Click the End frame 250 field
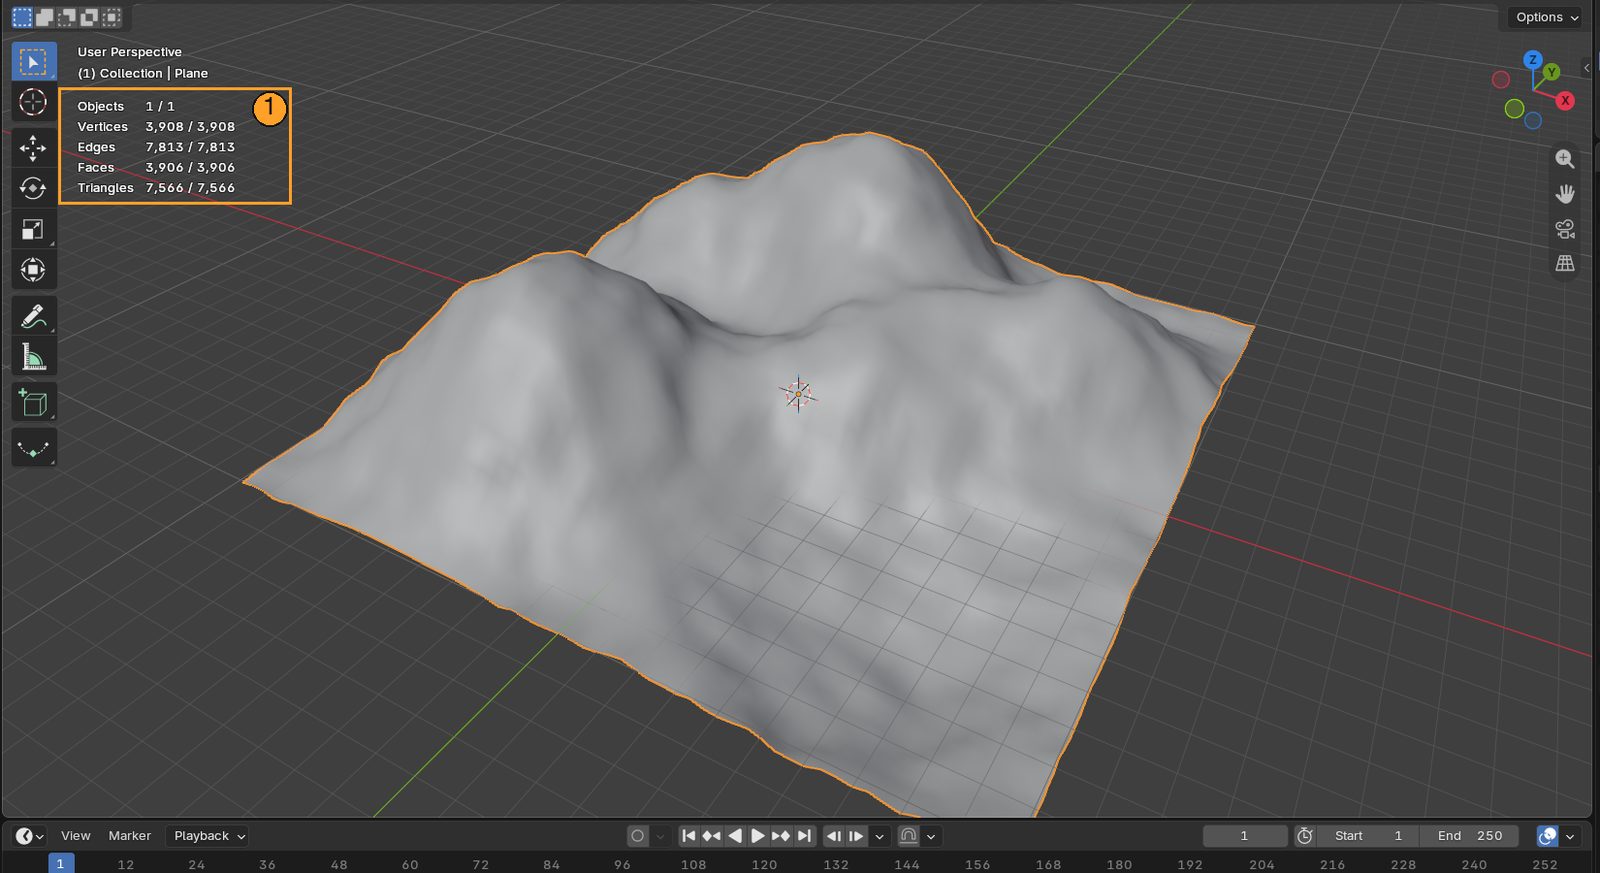 (x=1469, y=836)
